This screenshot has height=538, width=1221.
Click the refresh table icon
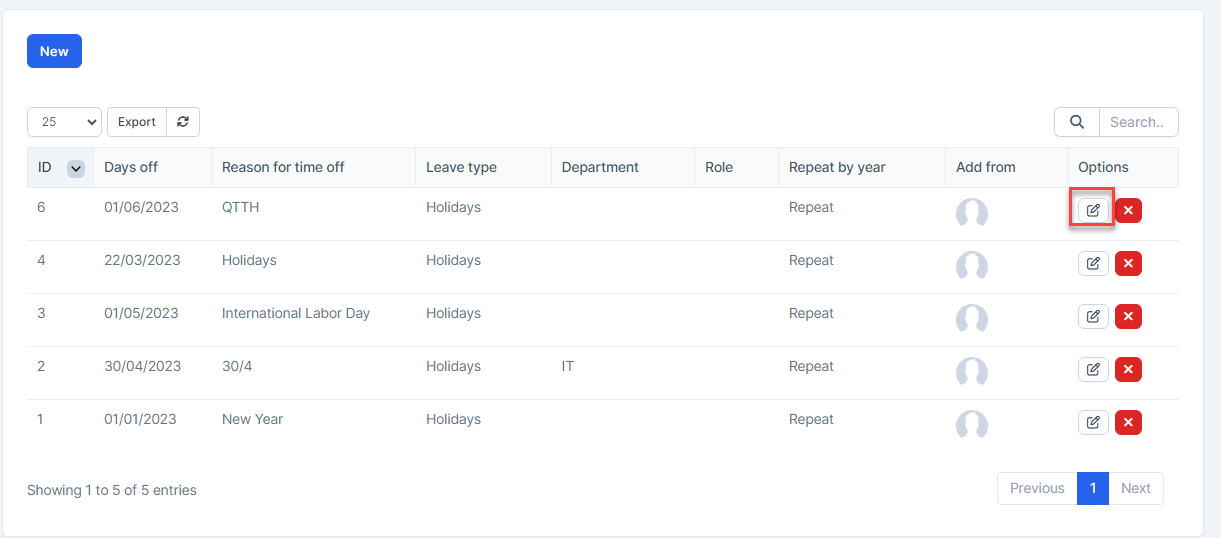(183, 122)
